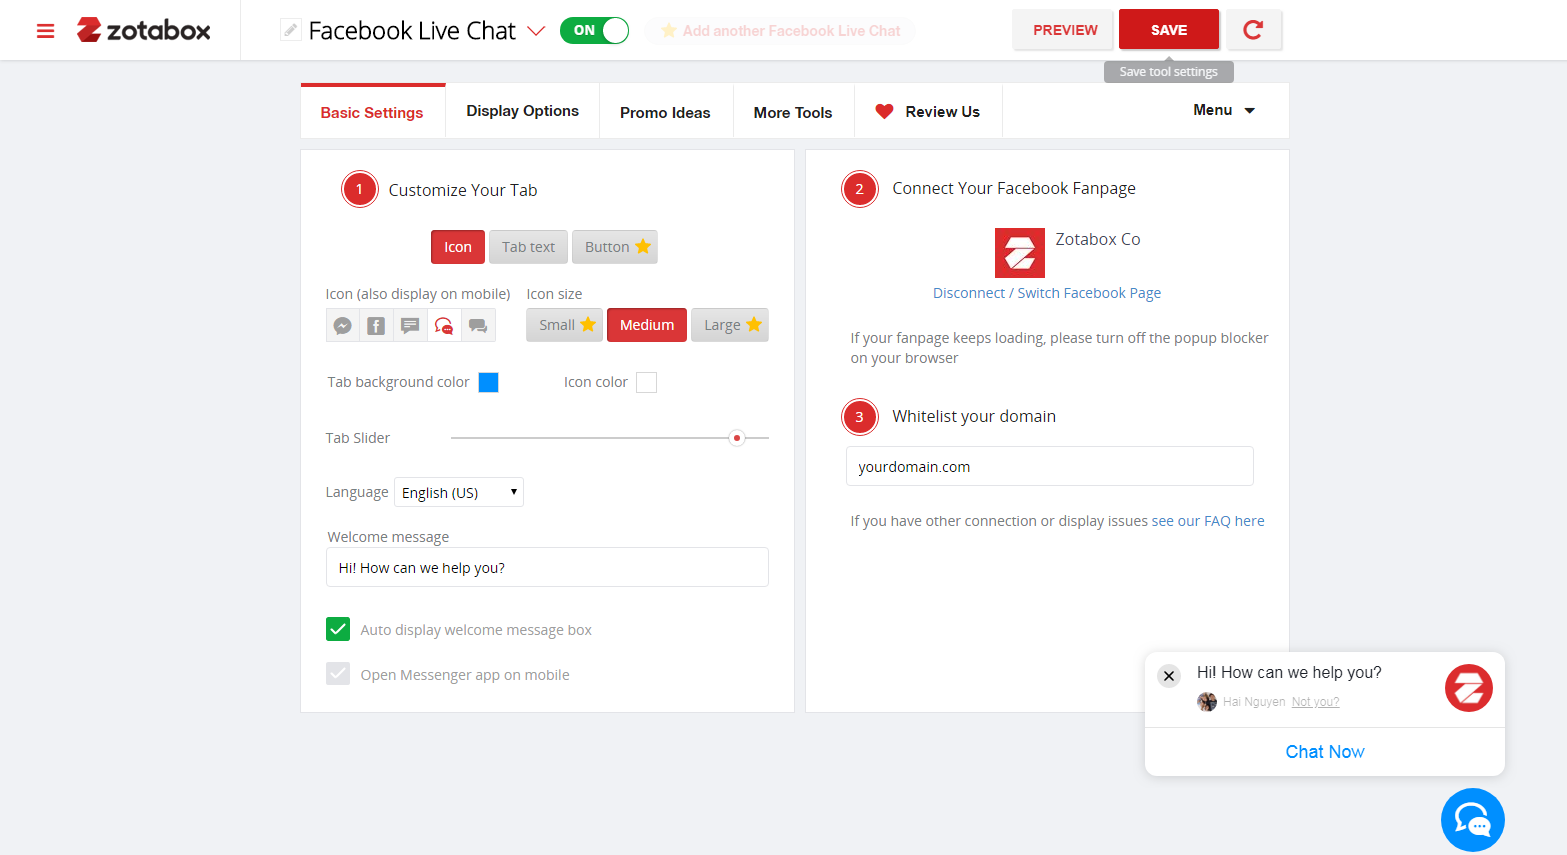Switch to the Display Options tab
This screenshot has height=855, width=1567.
[x=522, y=110]
